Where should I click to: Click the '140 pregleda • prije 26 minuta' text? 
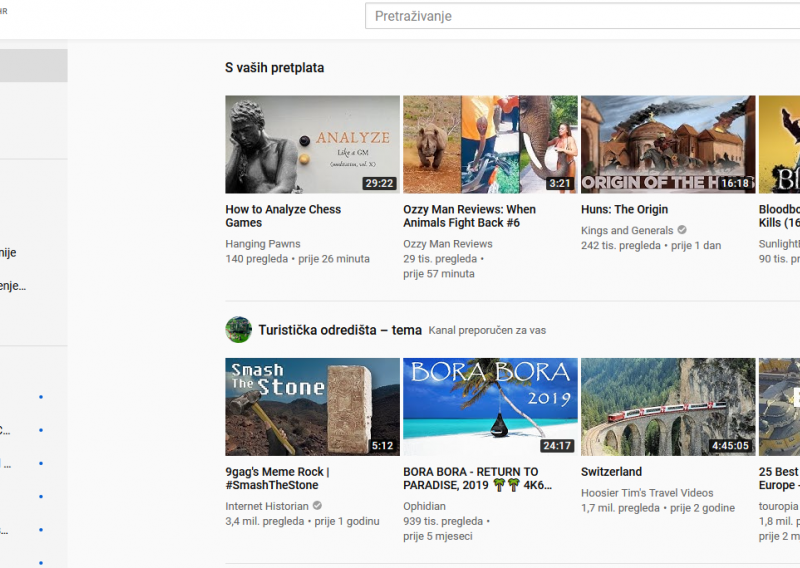click(297, 259)
